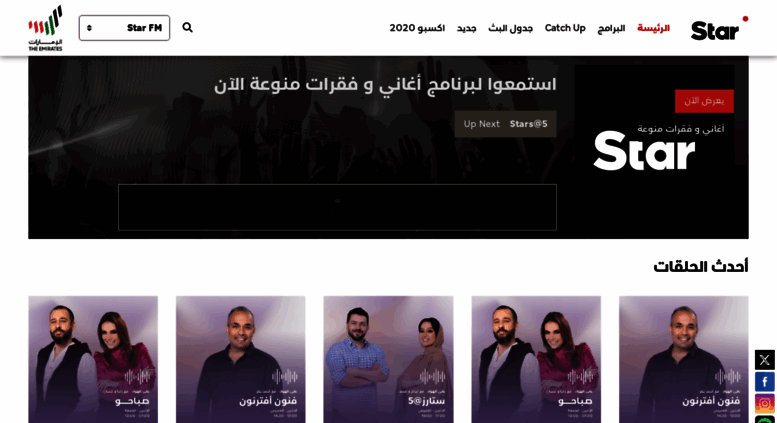Open the ستارز@5 episode thumbnail
Image resolution: width=777 pixels, height=423 pixels.
[x=388, y=360]
